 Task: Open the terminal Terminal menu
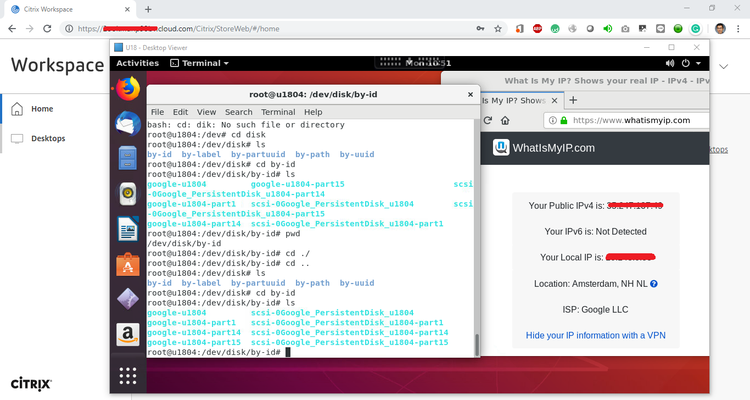tap(278, 112)
